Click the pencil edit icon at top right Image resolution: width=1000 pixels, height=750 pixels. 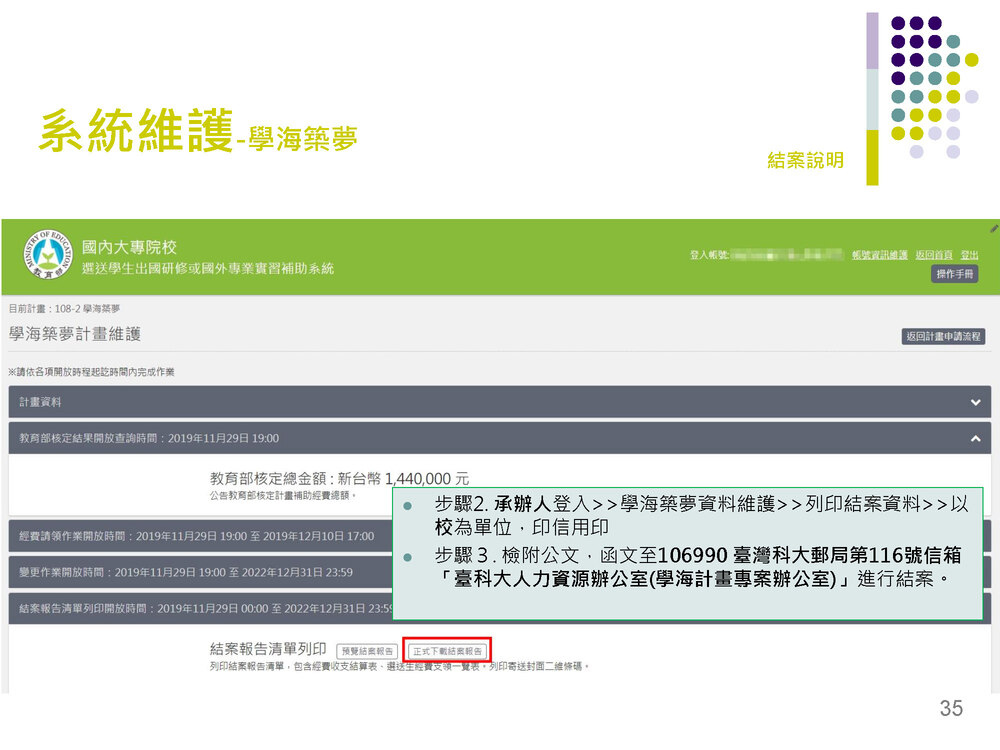click(x=993, y=228)
